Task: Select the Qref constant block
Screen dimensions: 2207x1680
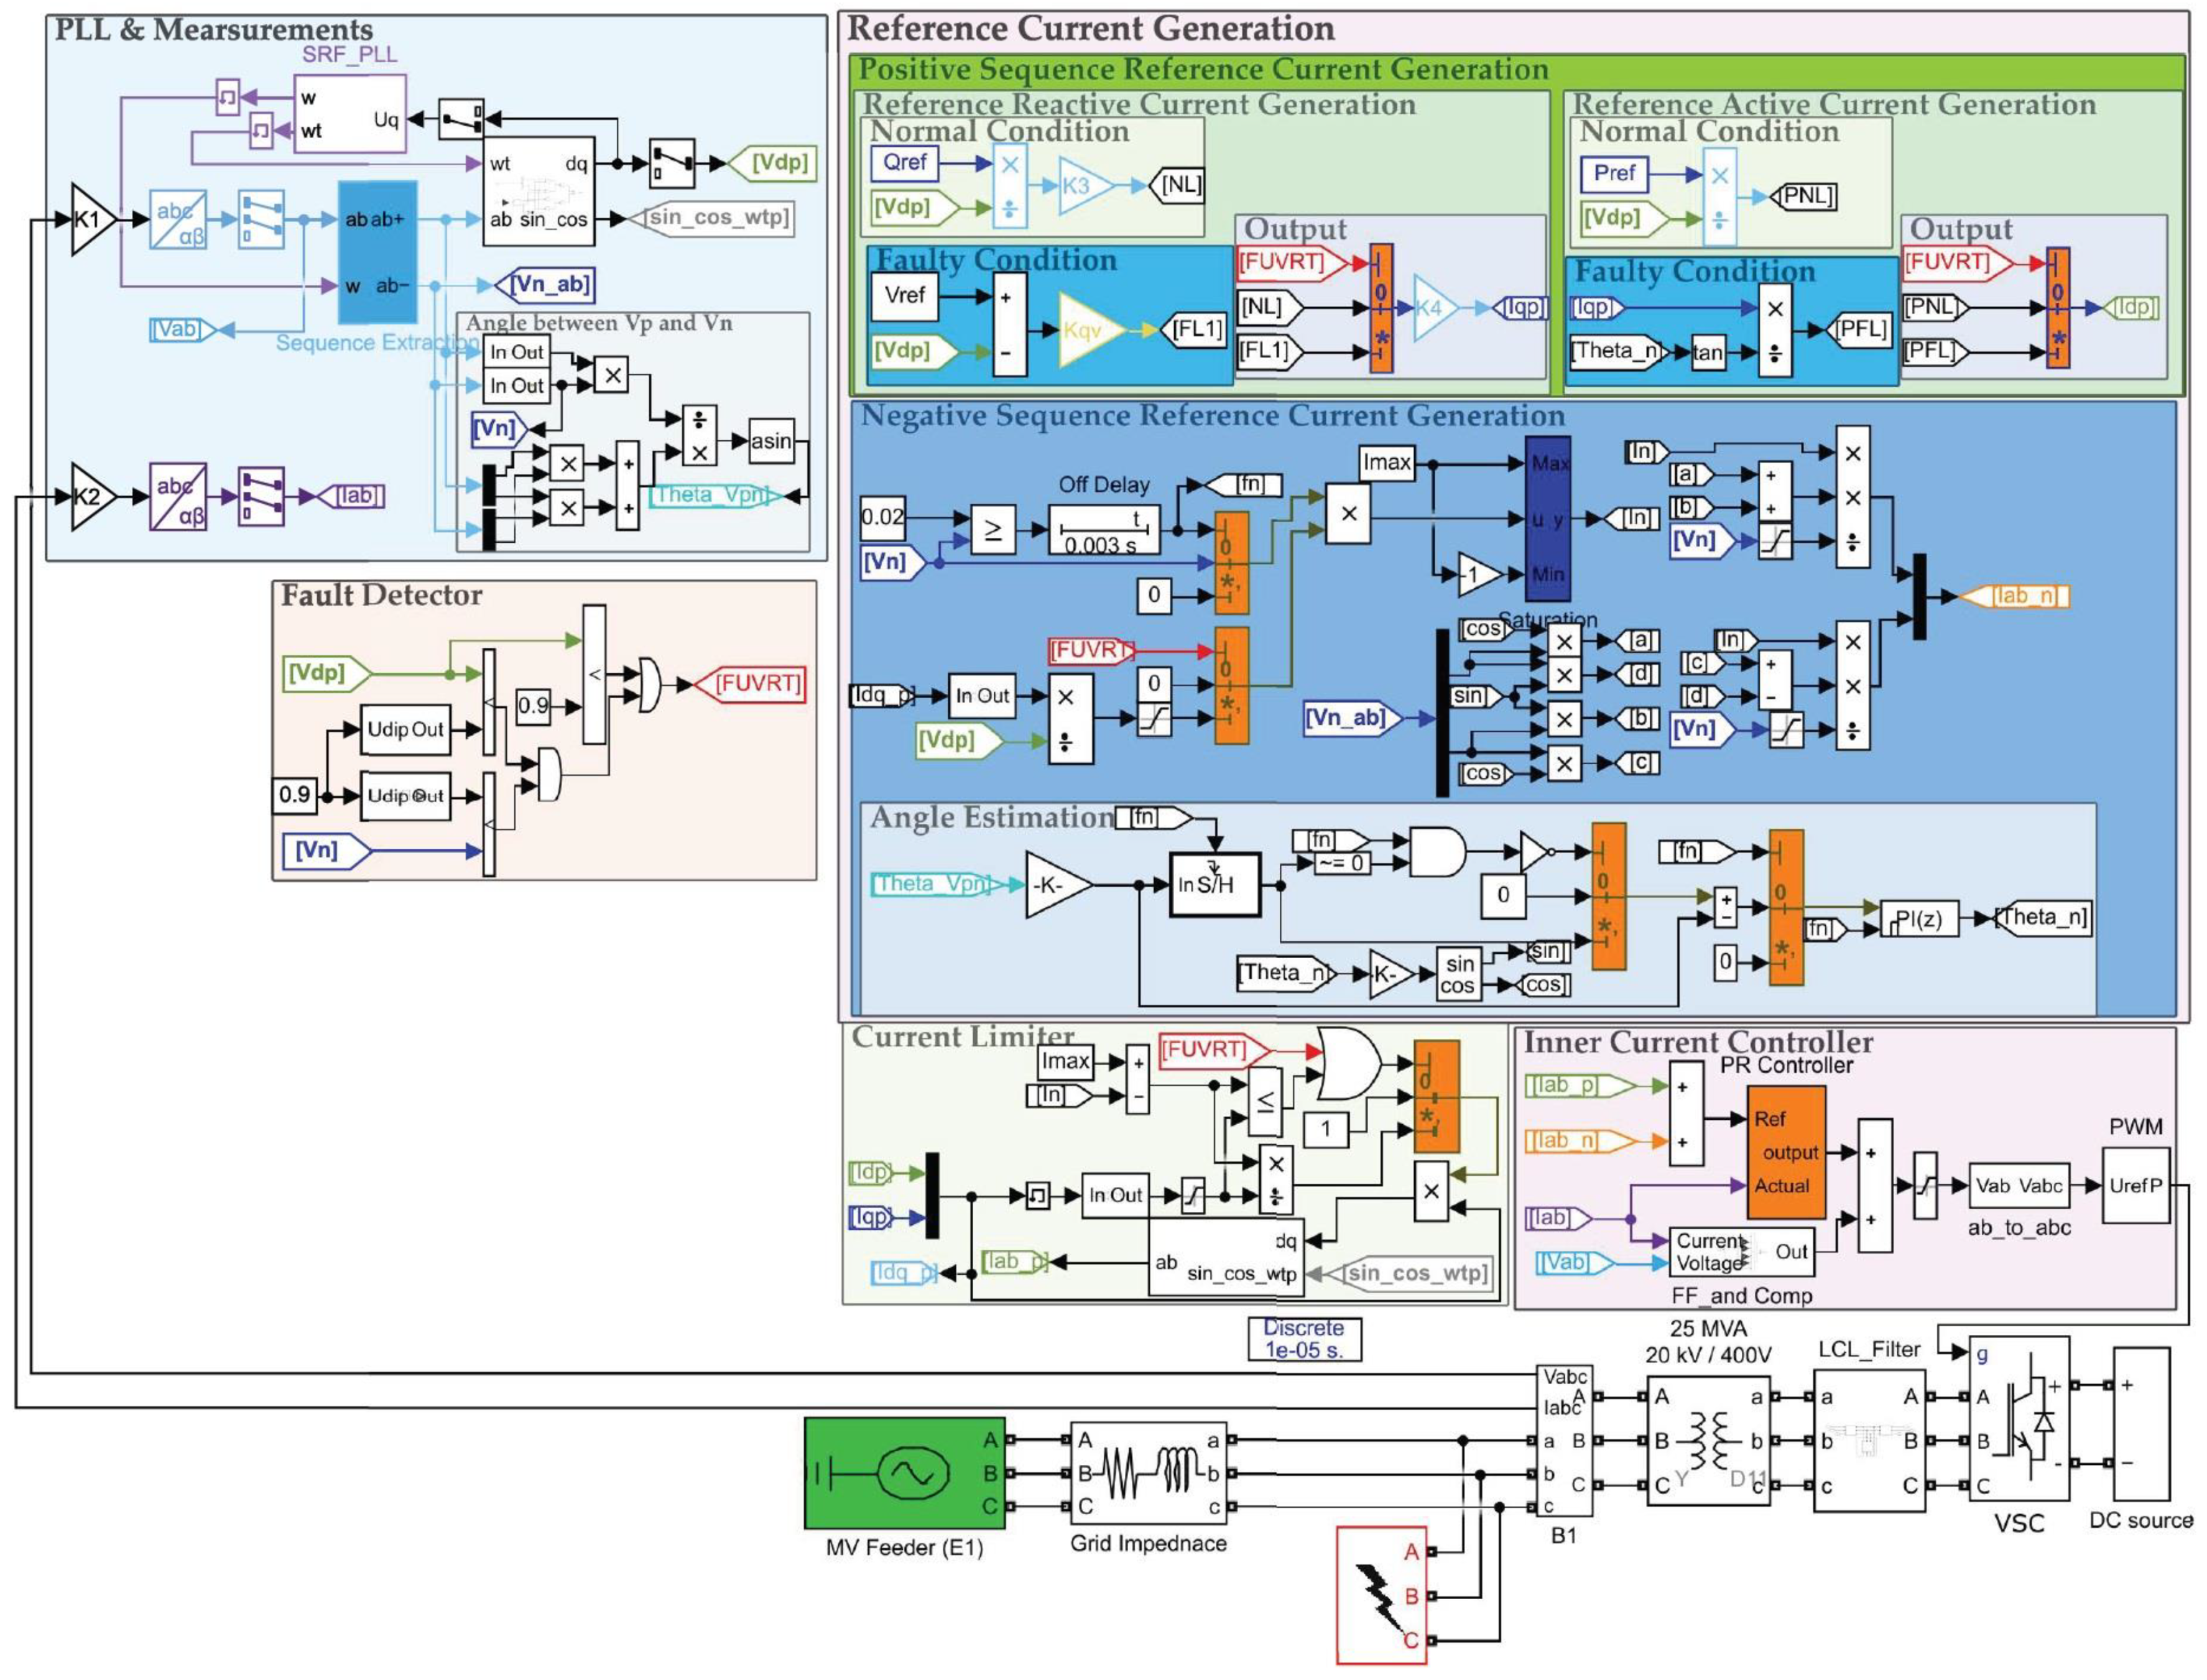Action: [x=904, y=162]
